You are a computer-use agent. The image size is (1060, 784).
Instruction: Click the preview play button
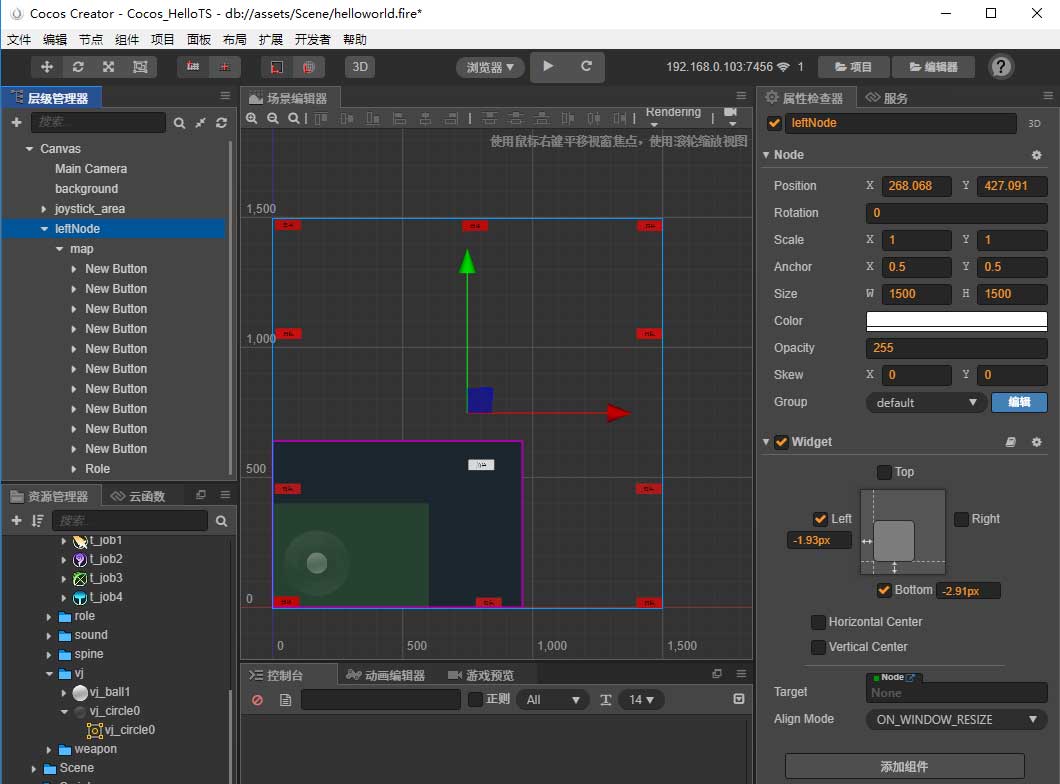[x=548, y=67]
